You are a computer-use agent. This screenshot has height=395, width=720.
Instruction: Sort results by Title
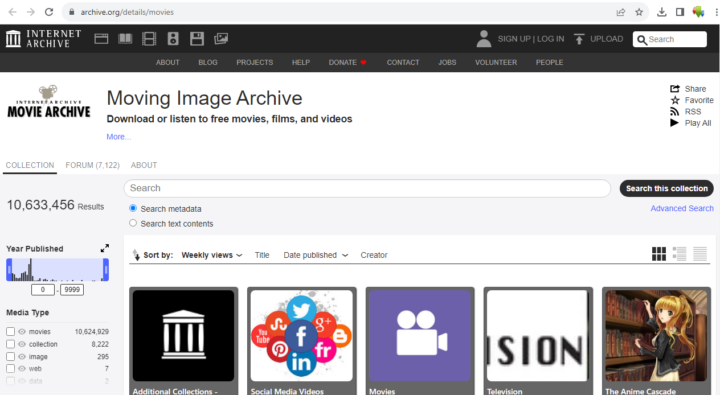point(262,255)
